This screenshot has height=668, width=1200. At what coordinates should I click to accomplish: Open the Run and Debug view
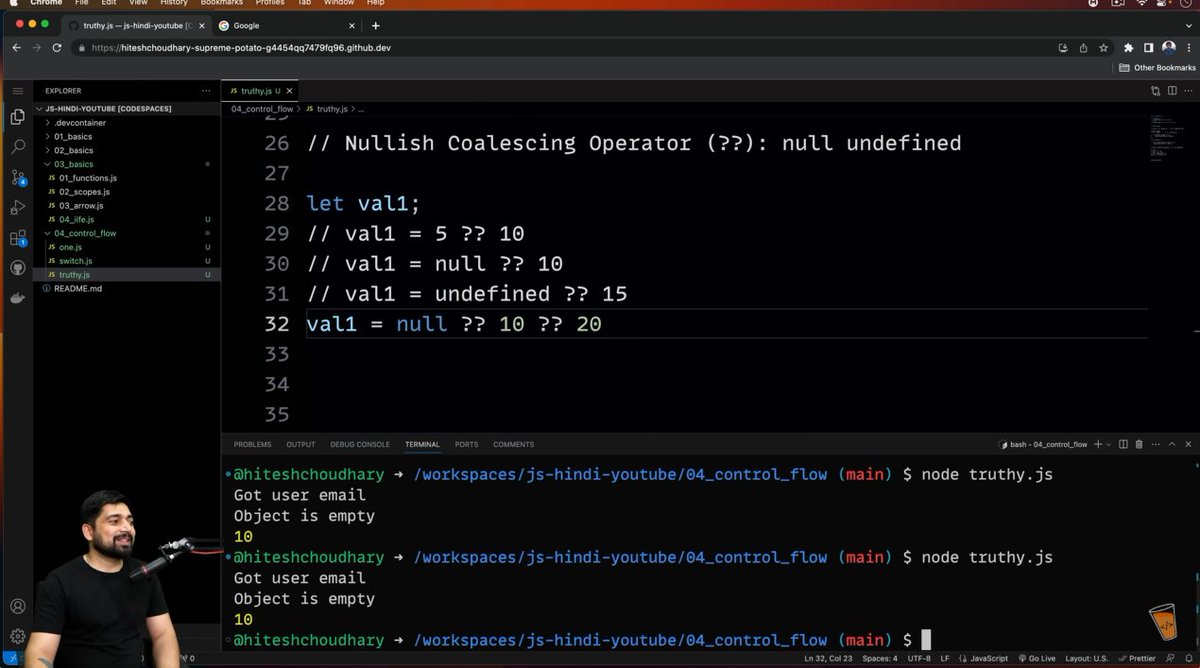pos(18,207)
